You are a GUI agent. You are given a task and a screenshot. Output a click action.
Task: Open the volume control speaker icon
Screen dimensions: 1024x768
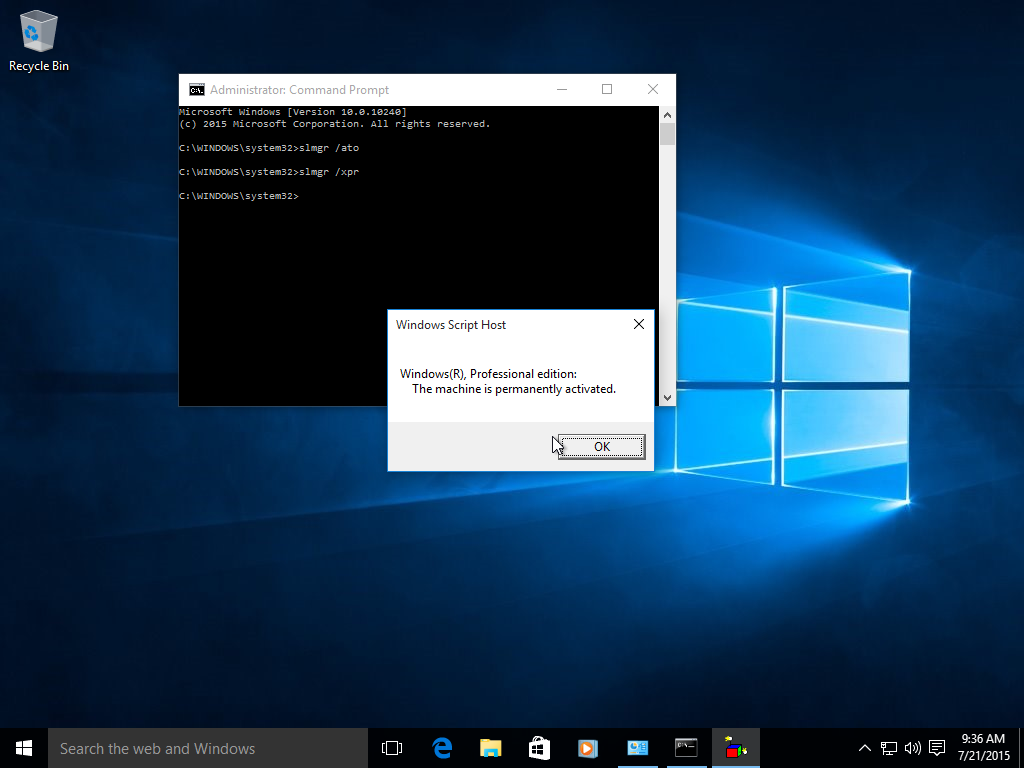coord(912,748)
